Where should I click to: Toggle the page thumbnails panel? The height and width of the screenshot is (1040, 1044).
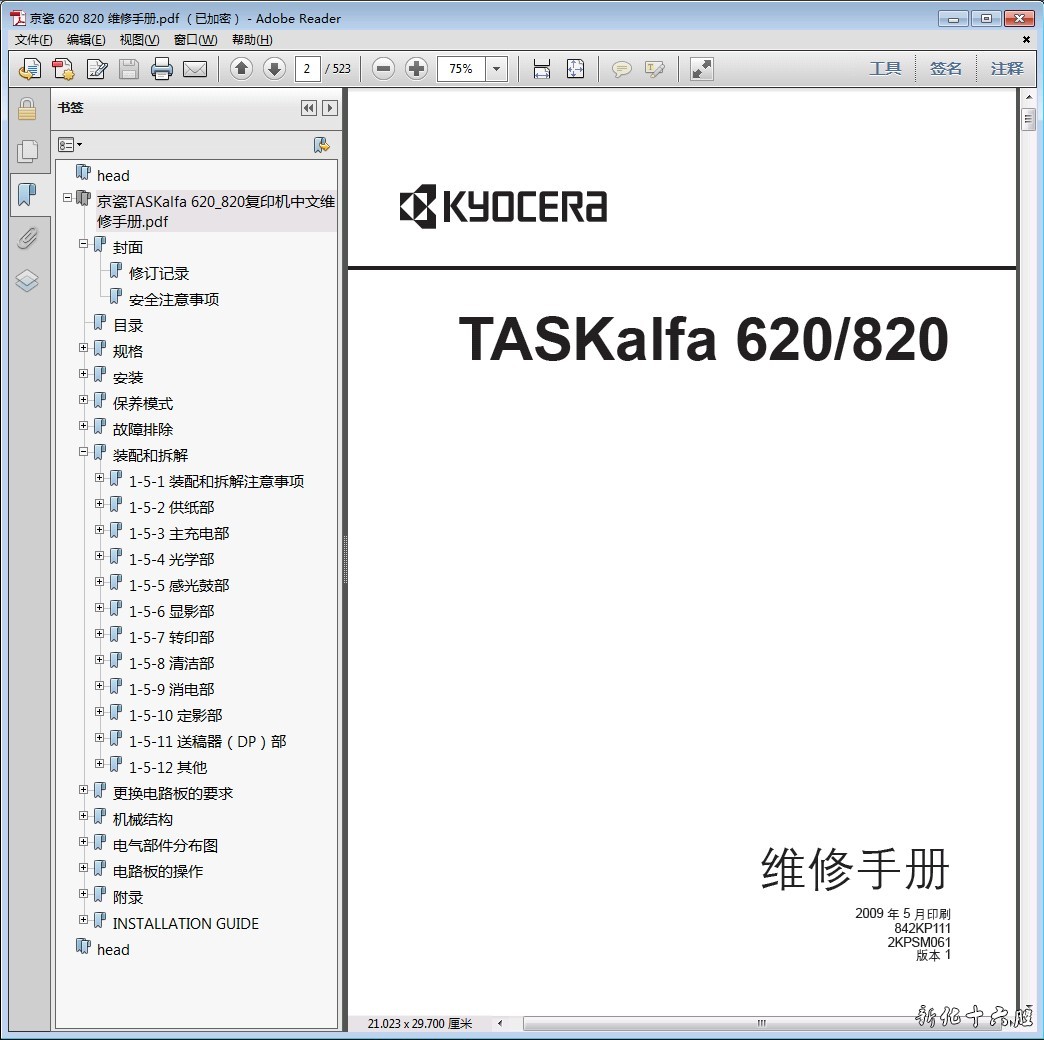[27, 152]
